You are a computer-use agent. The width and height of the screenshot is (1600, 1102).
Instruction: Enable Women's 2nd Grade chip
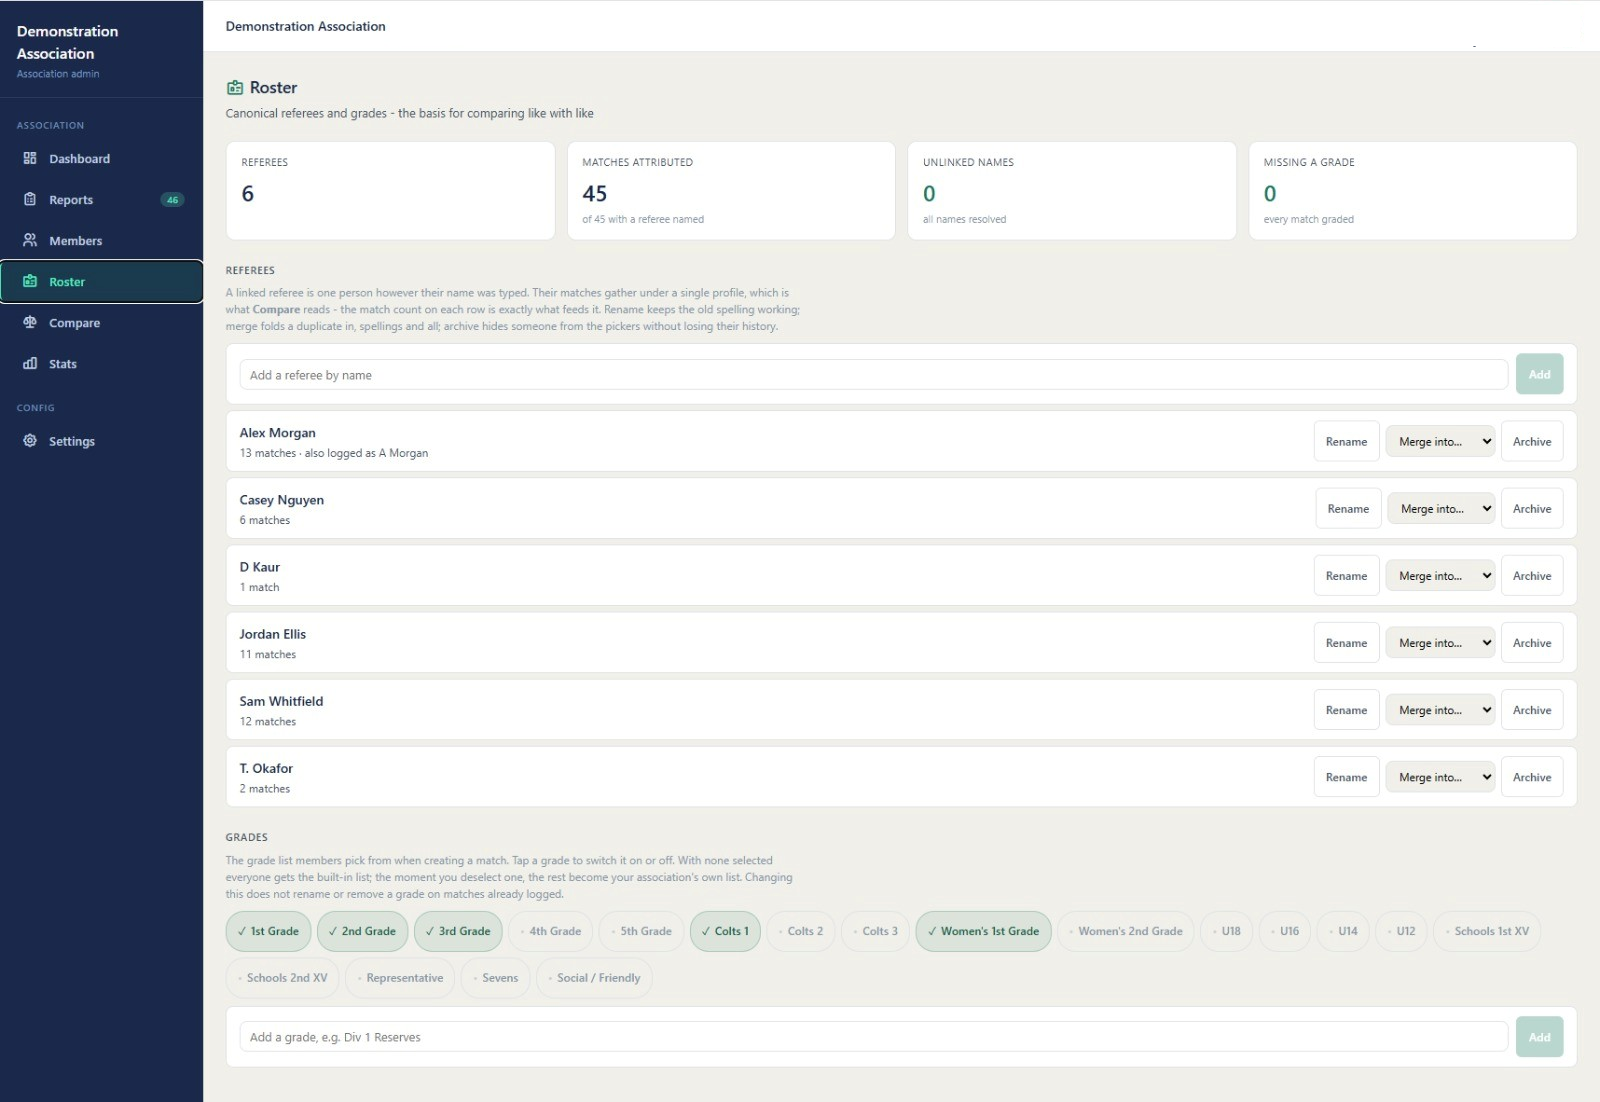(1126, 931)
